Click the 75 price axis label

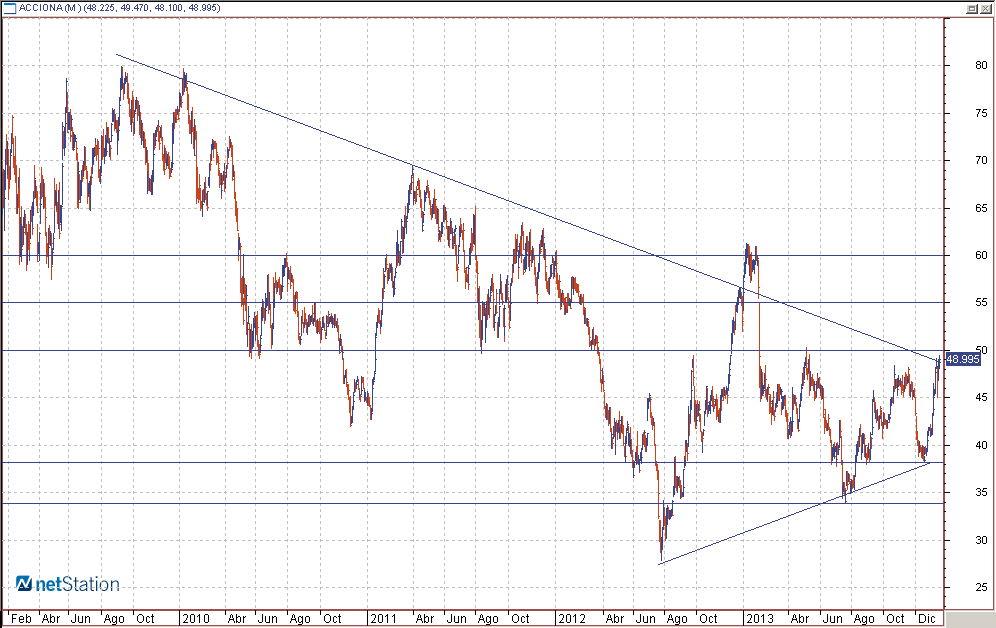[981, 113]
